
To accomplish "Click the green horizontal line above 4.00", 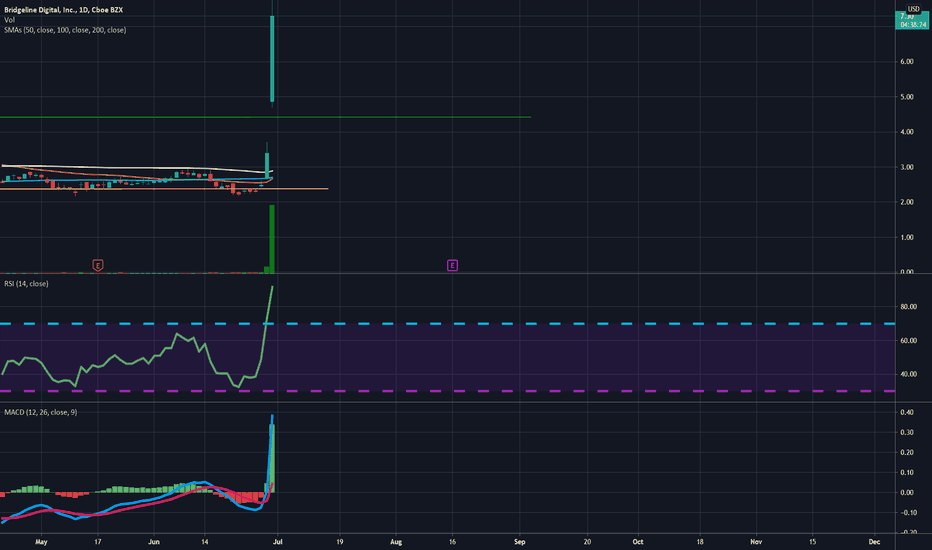I will [265, 117].
